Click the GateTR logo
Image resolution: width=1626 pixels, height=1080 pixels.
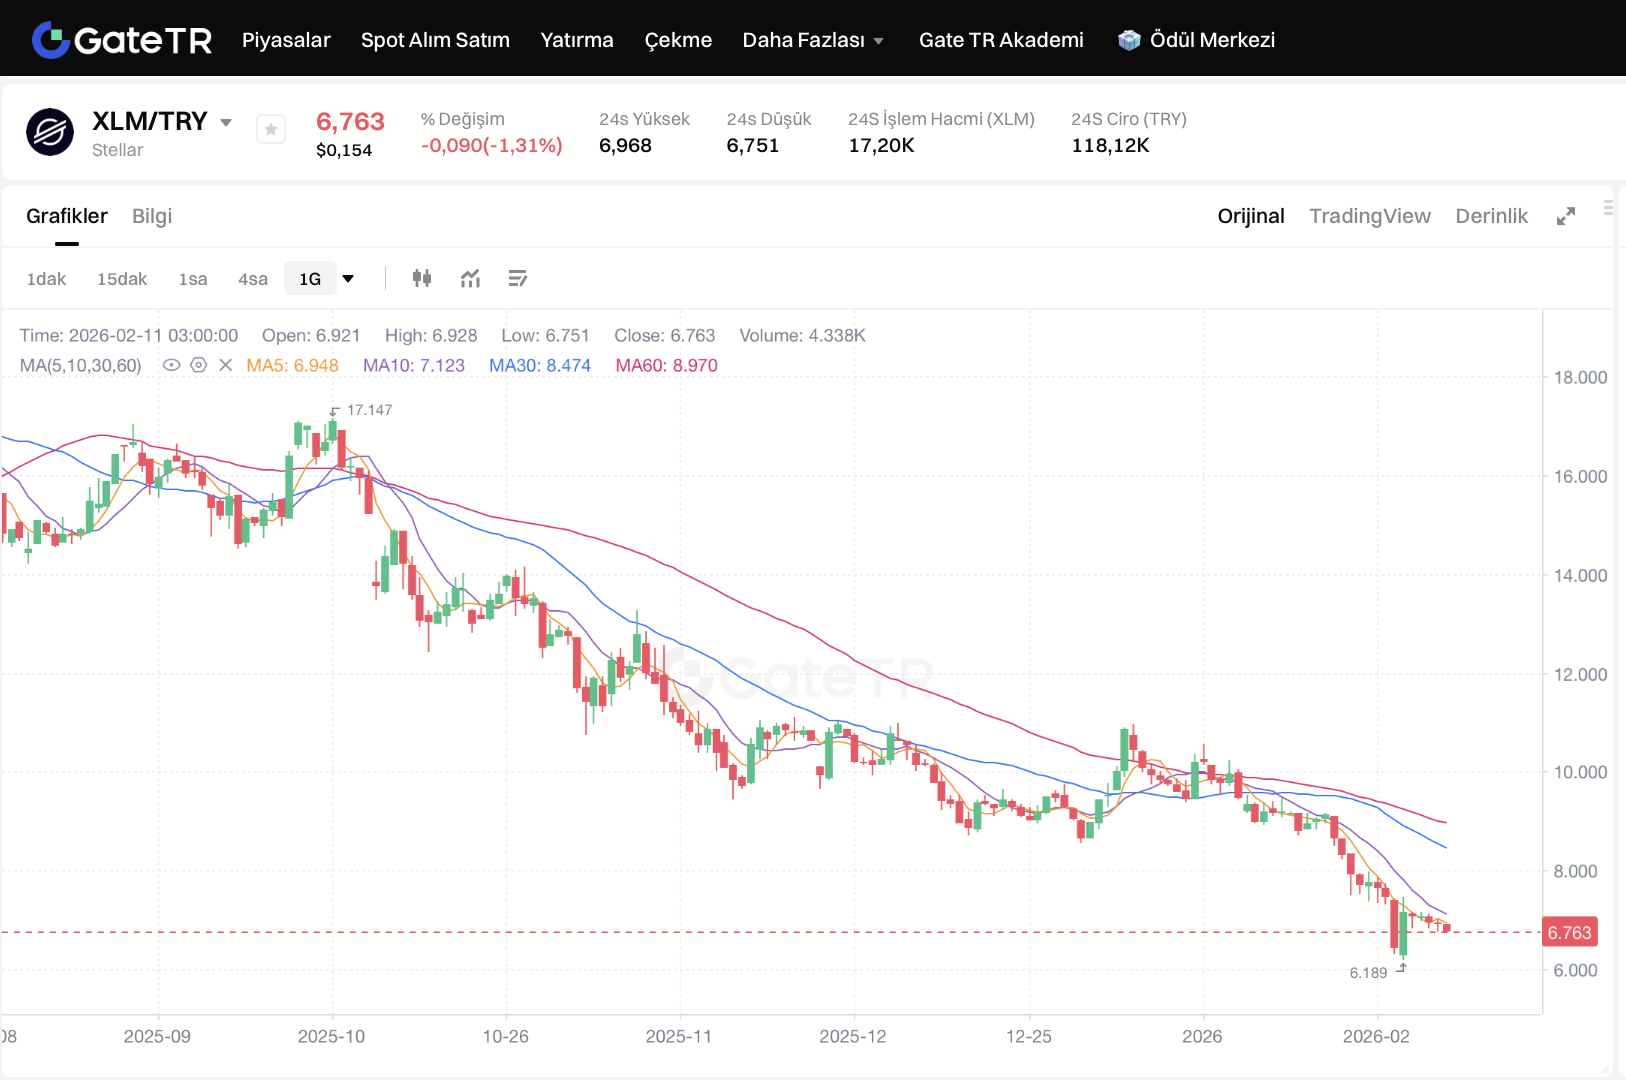click(122, 40)
